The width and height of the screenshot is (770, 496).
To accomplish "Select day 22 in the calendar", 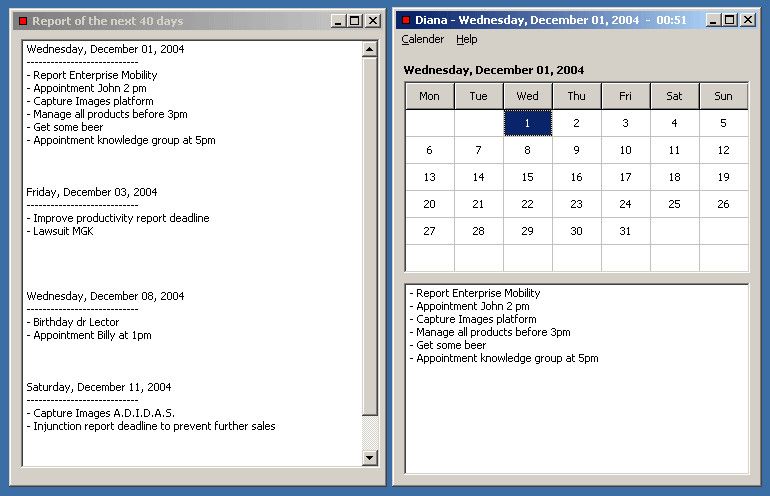I will (x=527, y=204).
